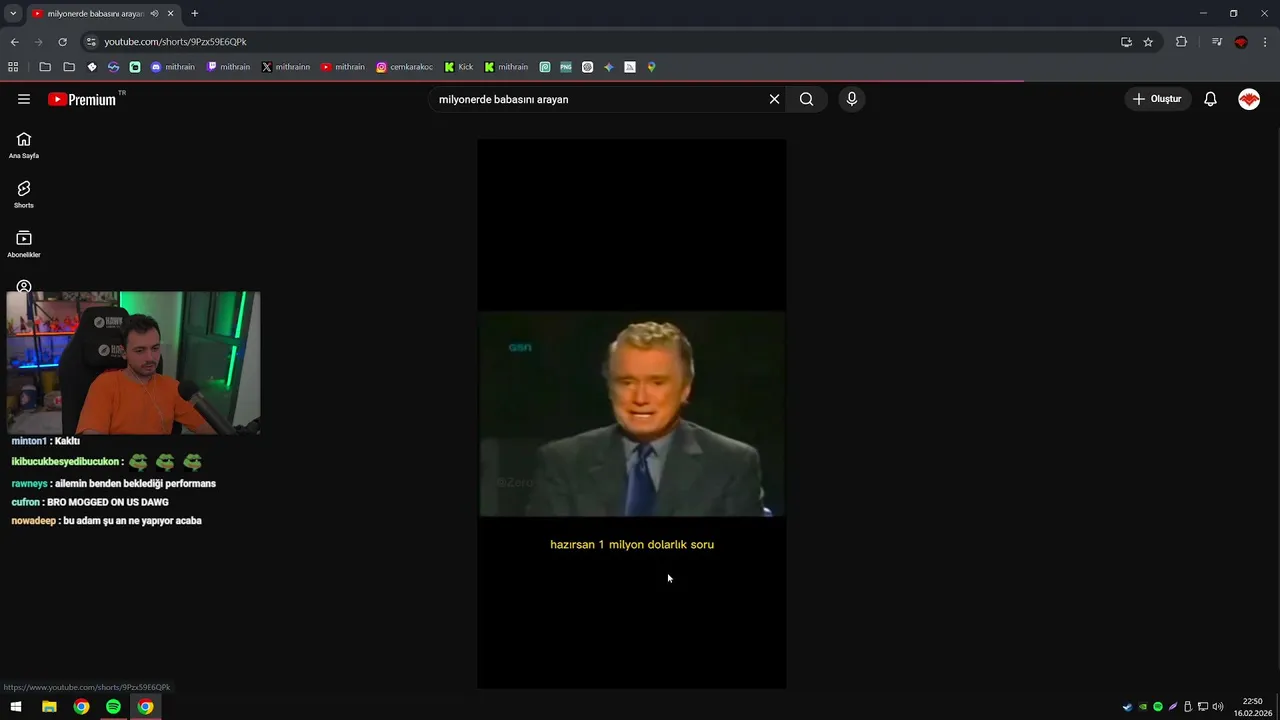Open the second bookmarks folder
This screenshot has height=720, width=1280.
coord(69,67)
